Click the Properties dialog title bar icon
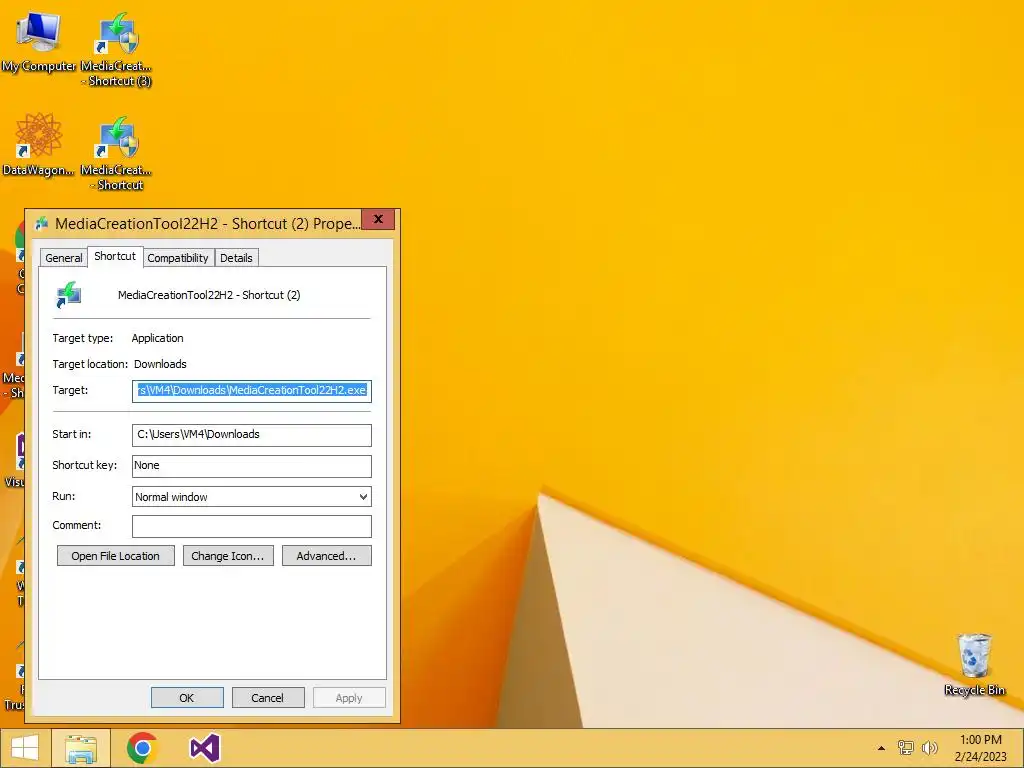Viewport: 1024px width, 768px height. click(x=42, y=223)
